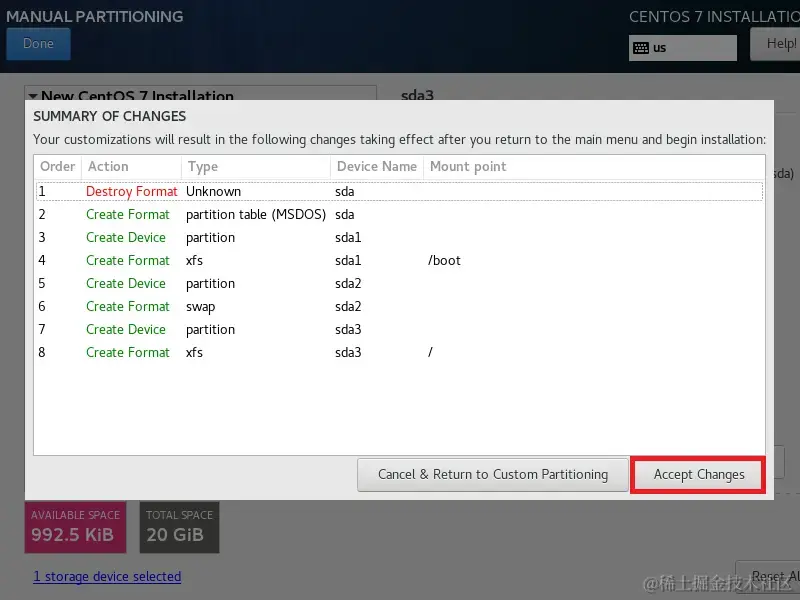Select row 5 partition type cell

tap(210, 284)
